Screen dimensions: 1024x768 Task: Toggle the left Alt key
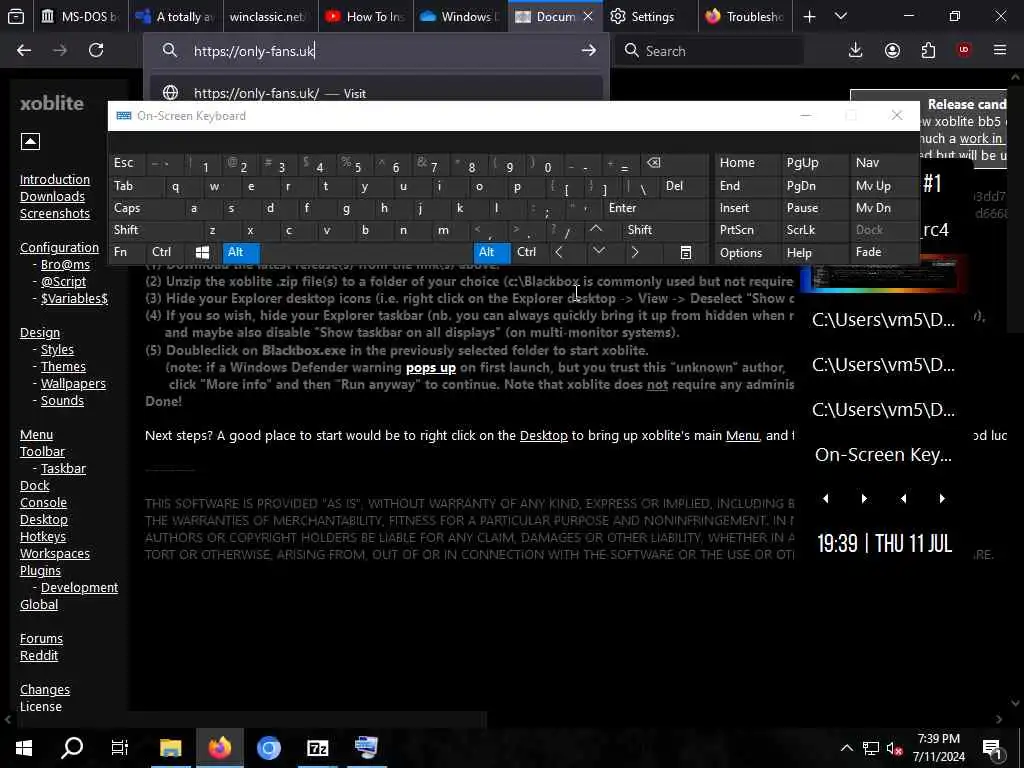[241, 252]
